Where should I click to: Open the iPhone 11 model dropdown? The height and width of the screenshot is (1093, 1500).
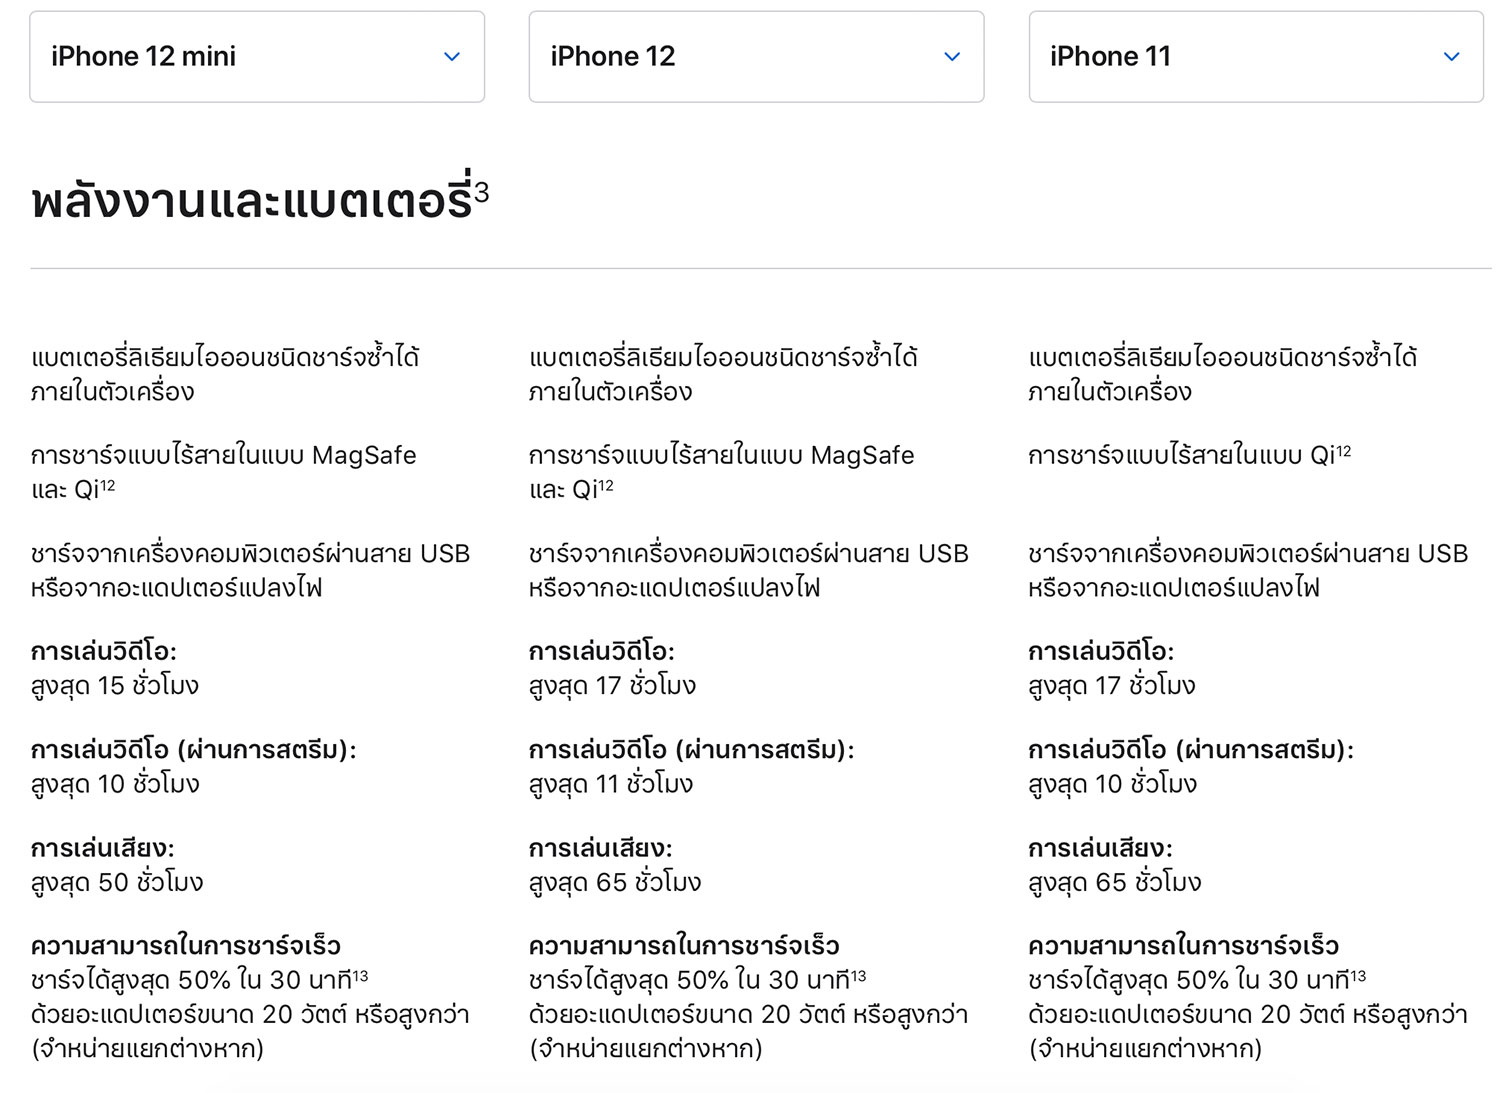coord(1256,57)
